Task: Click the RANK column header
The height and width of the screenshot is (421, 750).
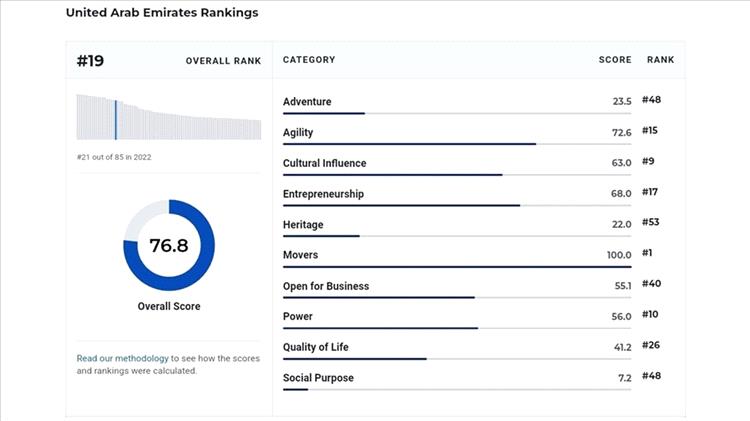Action: click(x=660, y=60)
